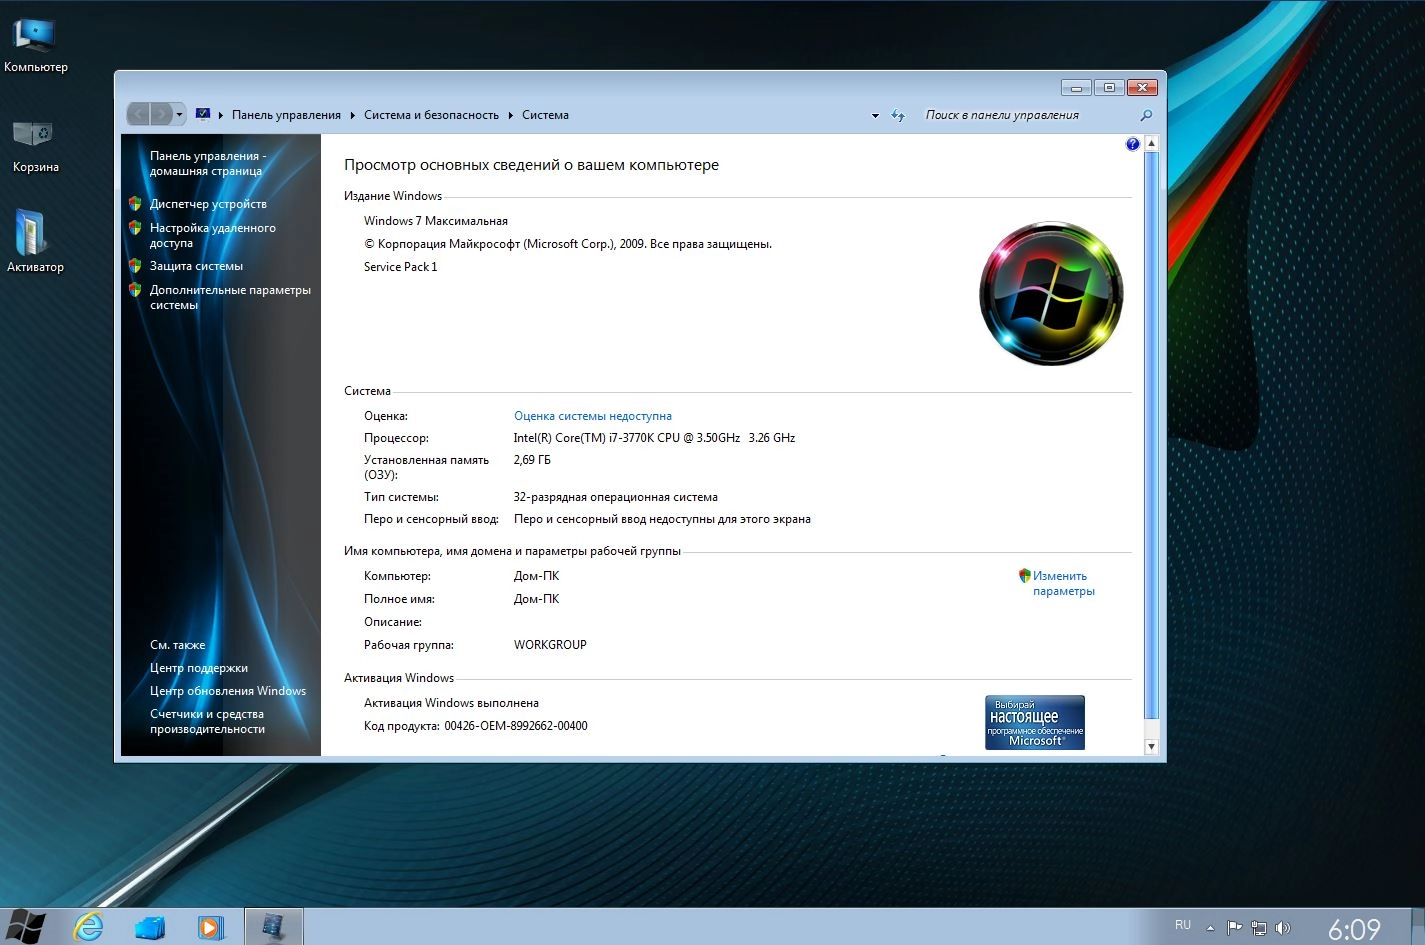Open Защита системы link
1425x945 pixels.
click(x=196, y=266)
